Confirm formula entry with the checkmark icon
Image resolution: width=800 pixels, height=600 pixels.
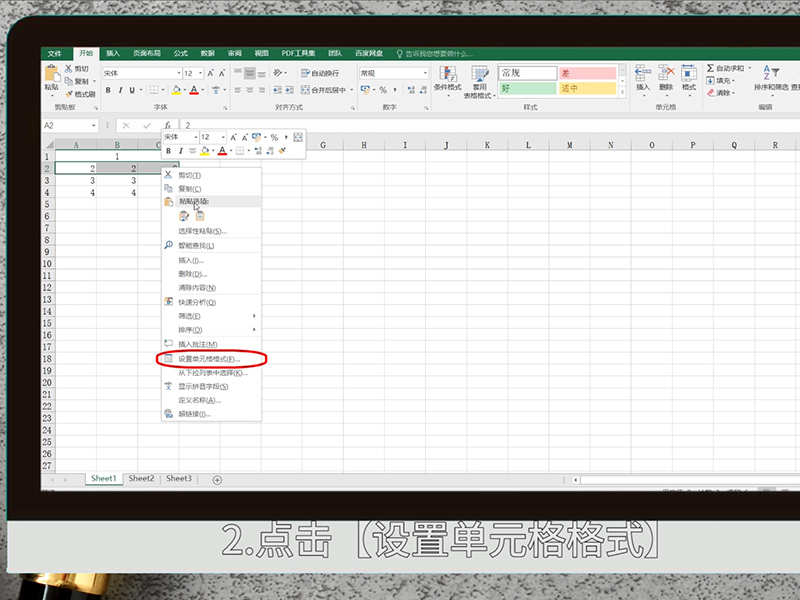click(x=147, y=126)
